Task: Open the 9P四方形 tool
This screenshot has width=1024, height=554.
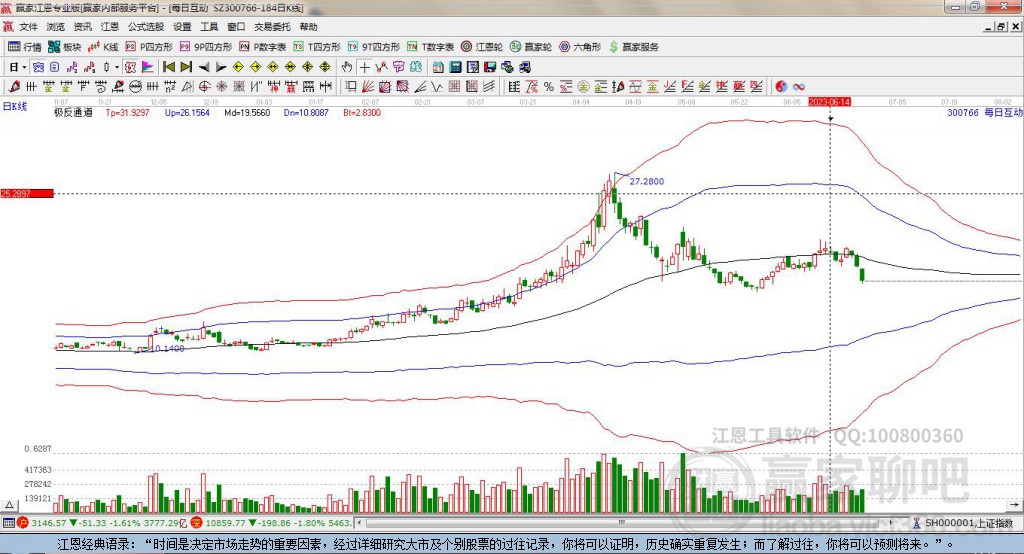Action: tap(206, 47)
